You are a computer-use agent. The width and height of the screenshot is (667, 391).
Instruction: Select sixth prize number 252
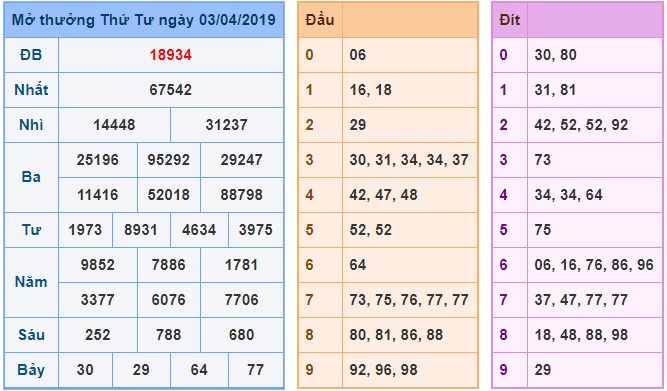97,335
